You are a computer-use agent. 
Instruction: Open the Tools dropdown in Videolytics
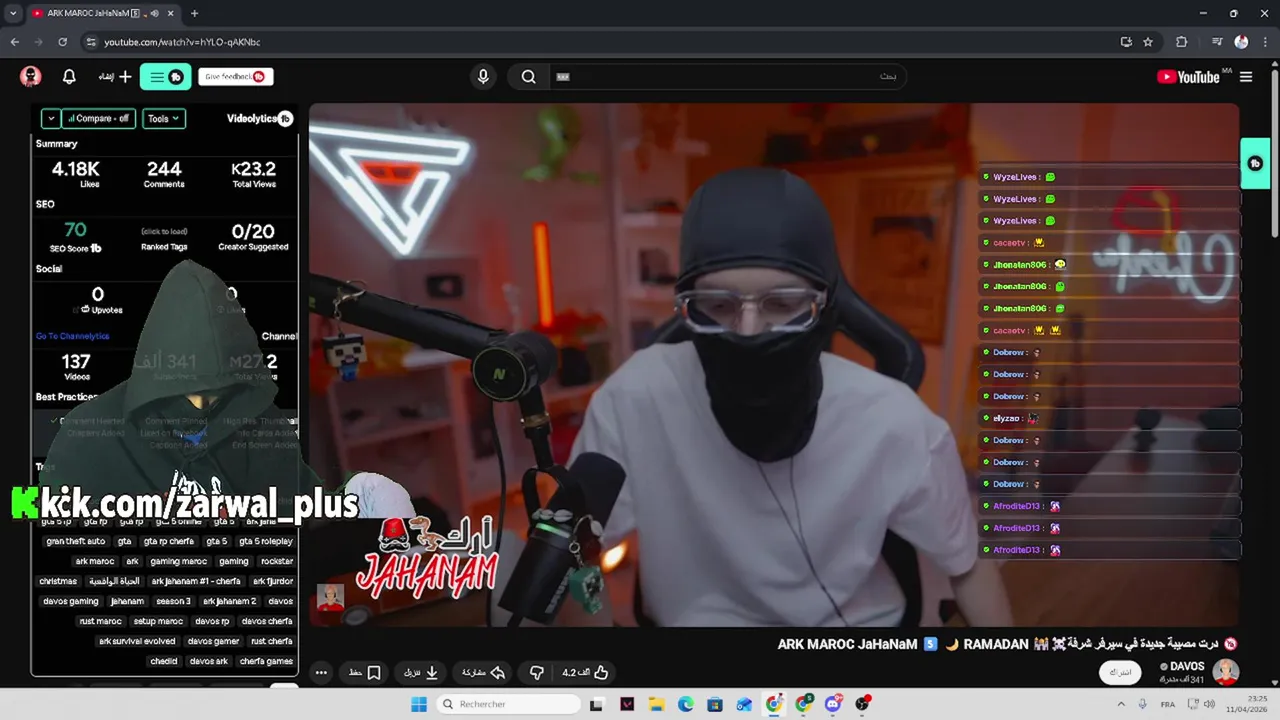(x=163, y=118)
